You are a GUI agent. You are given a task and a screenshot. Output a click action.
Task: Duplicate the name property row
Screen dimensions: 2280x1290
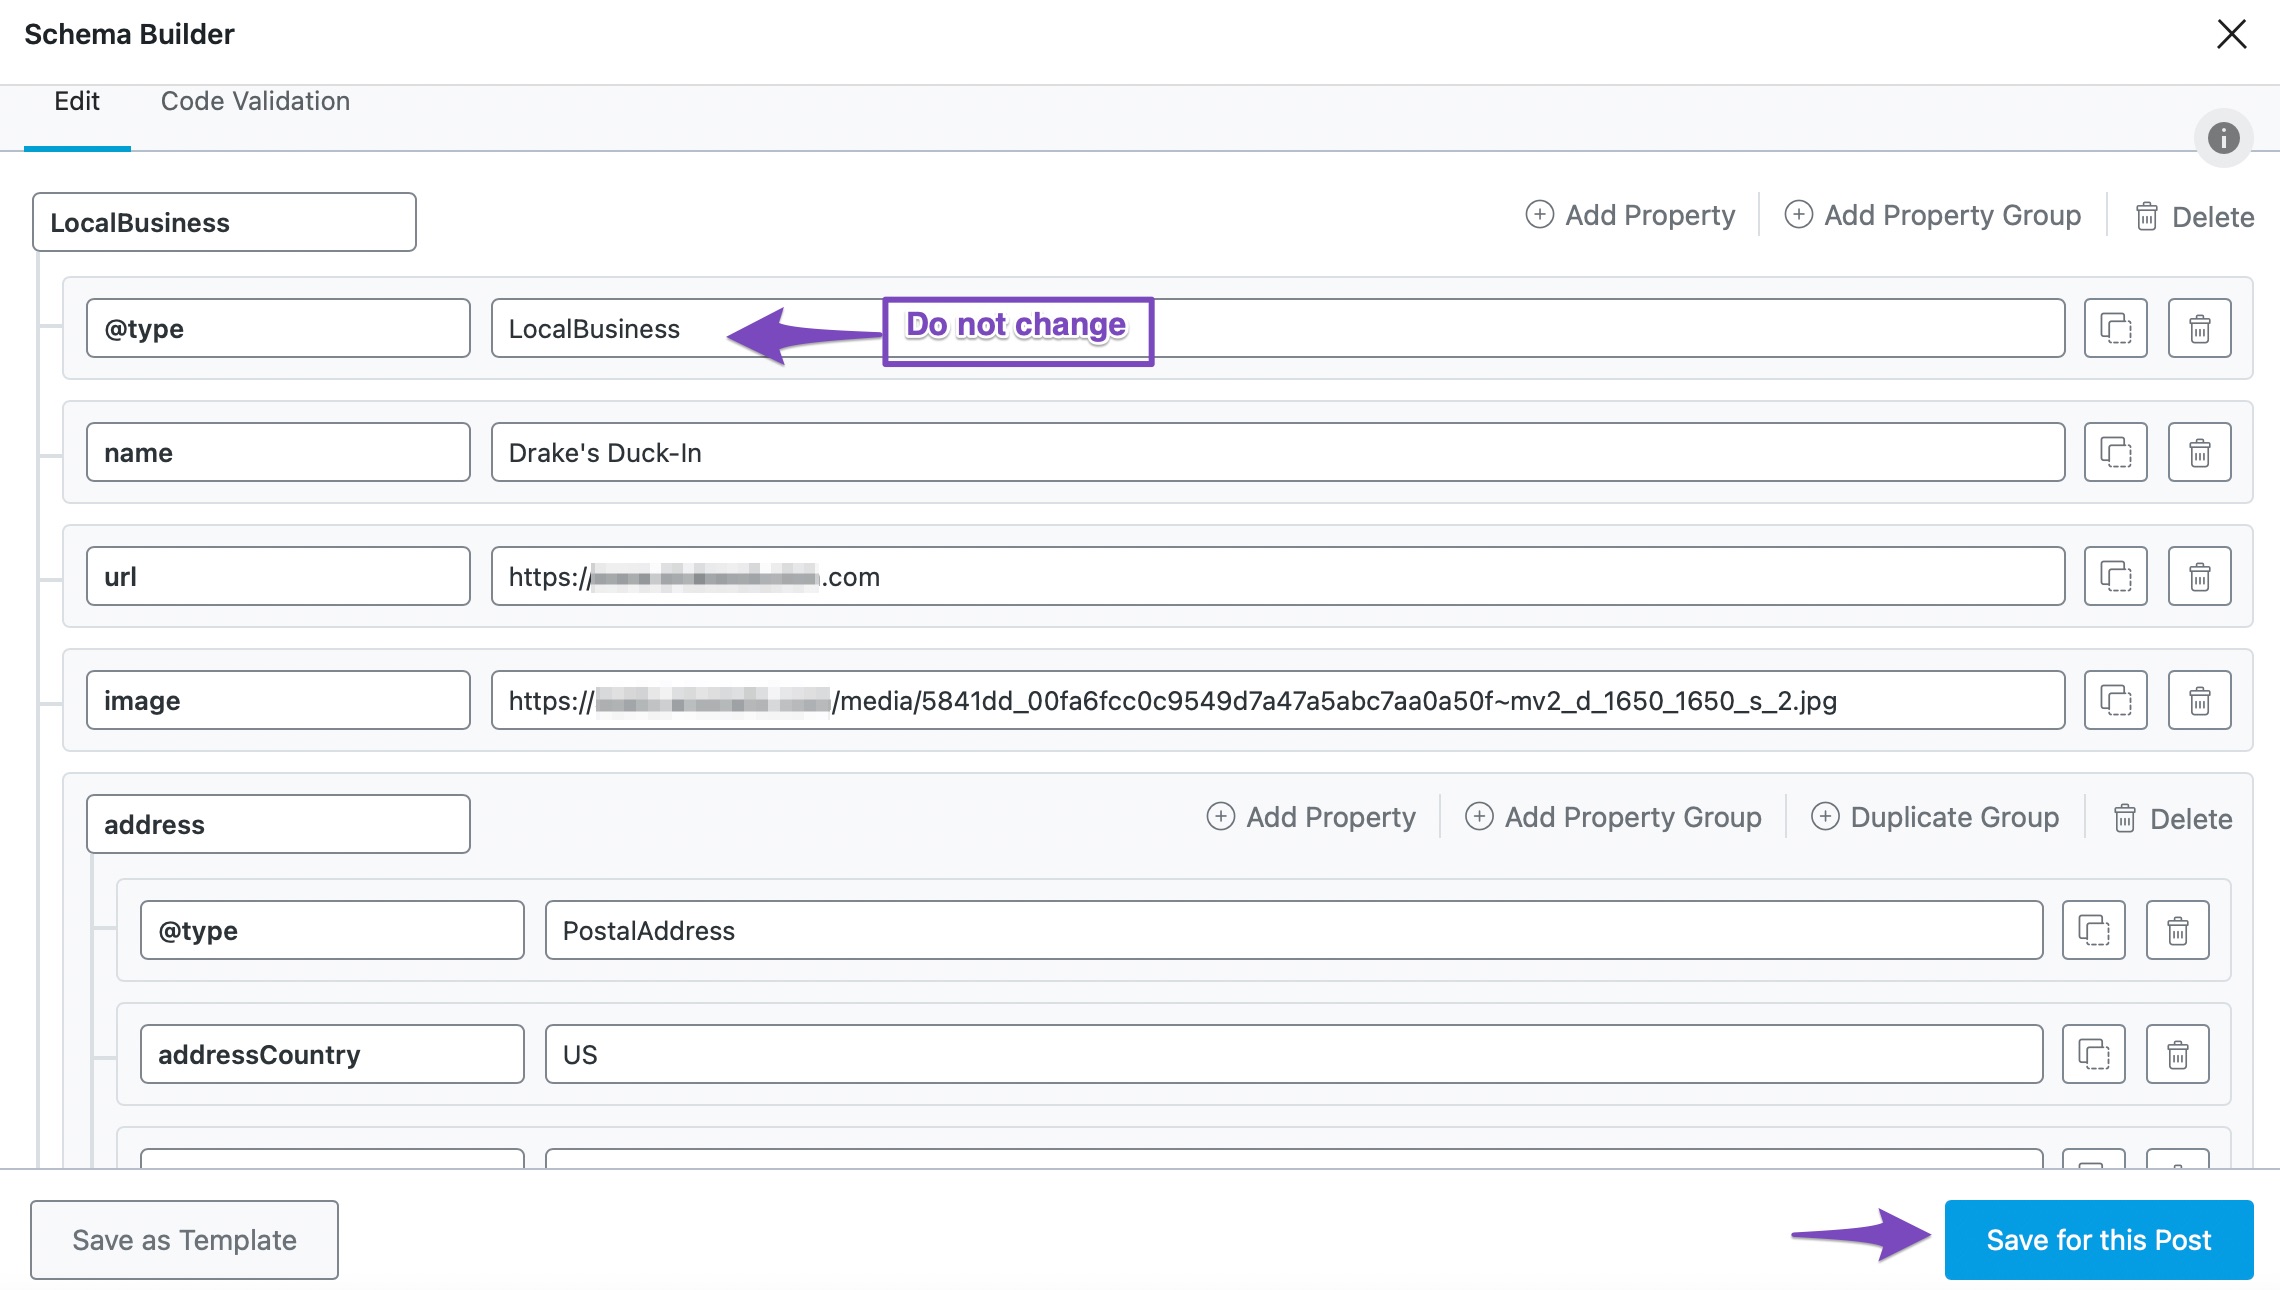click(2115, 452)
